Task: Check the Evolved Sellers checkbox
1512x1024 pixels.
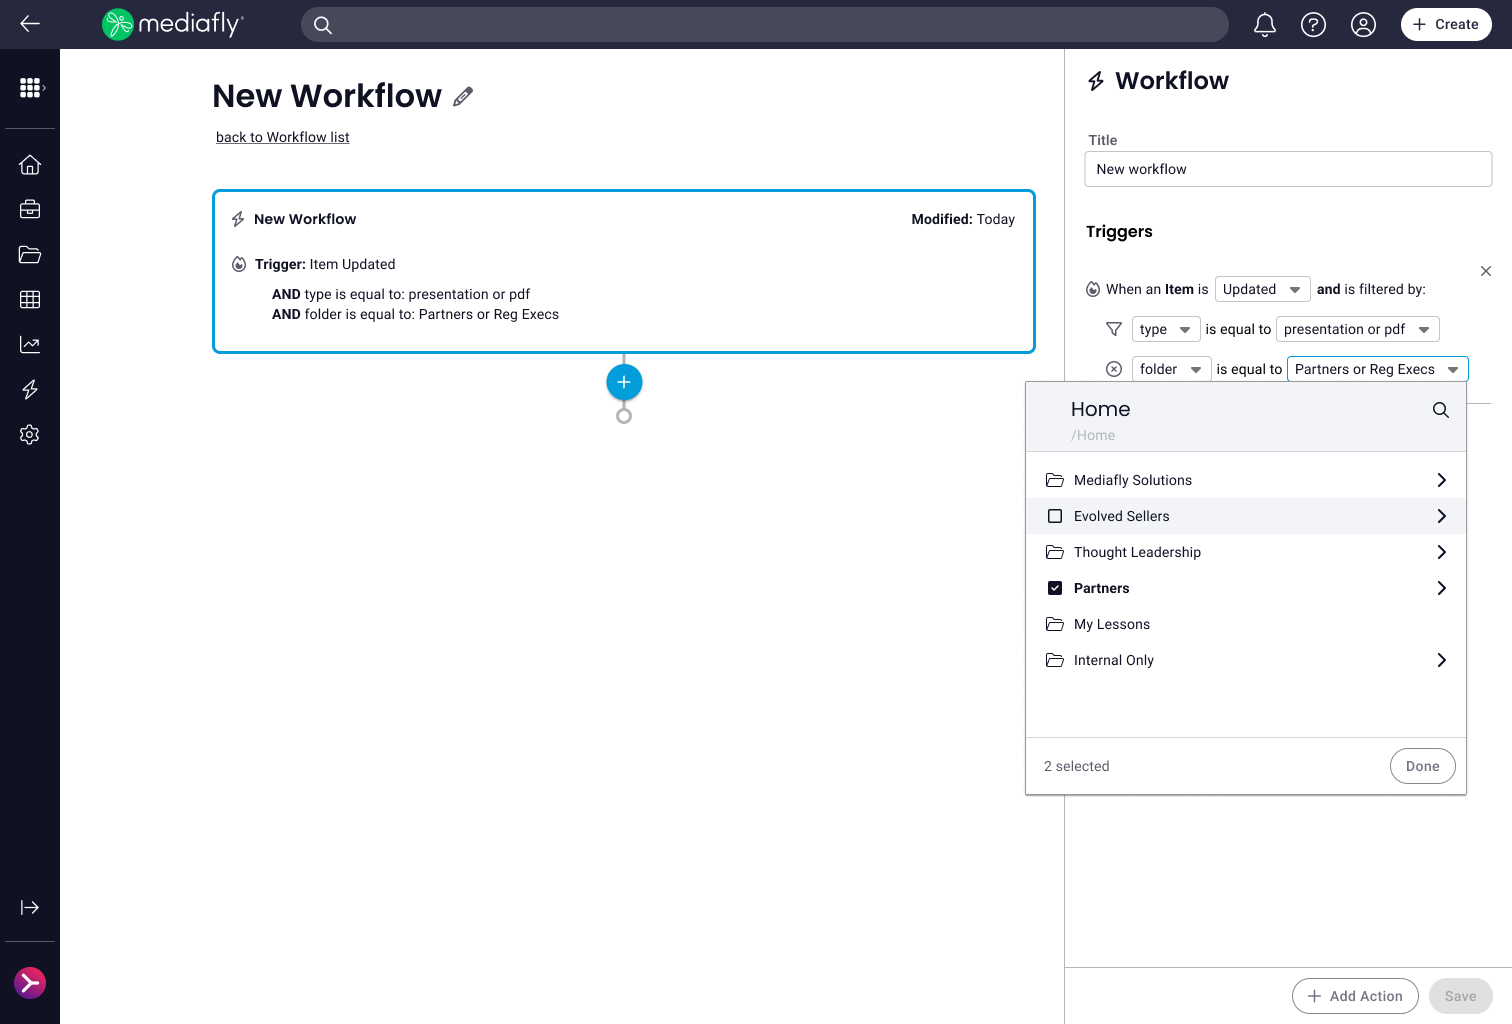Action: click(x=1055, y=516)
